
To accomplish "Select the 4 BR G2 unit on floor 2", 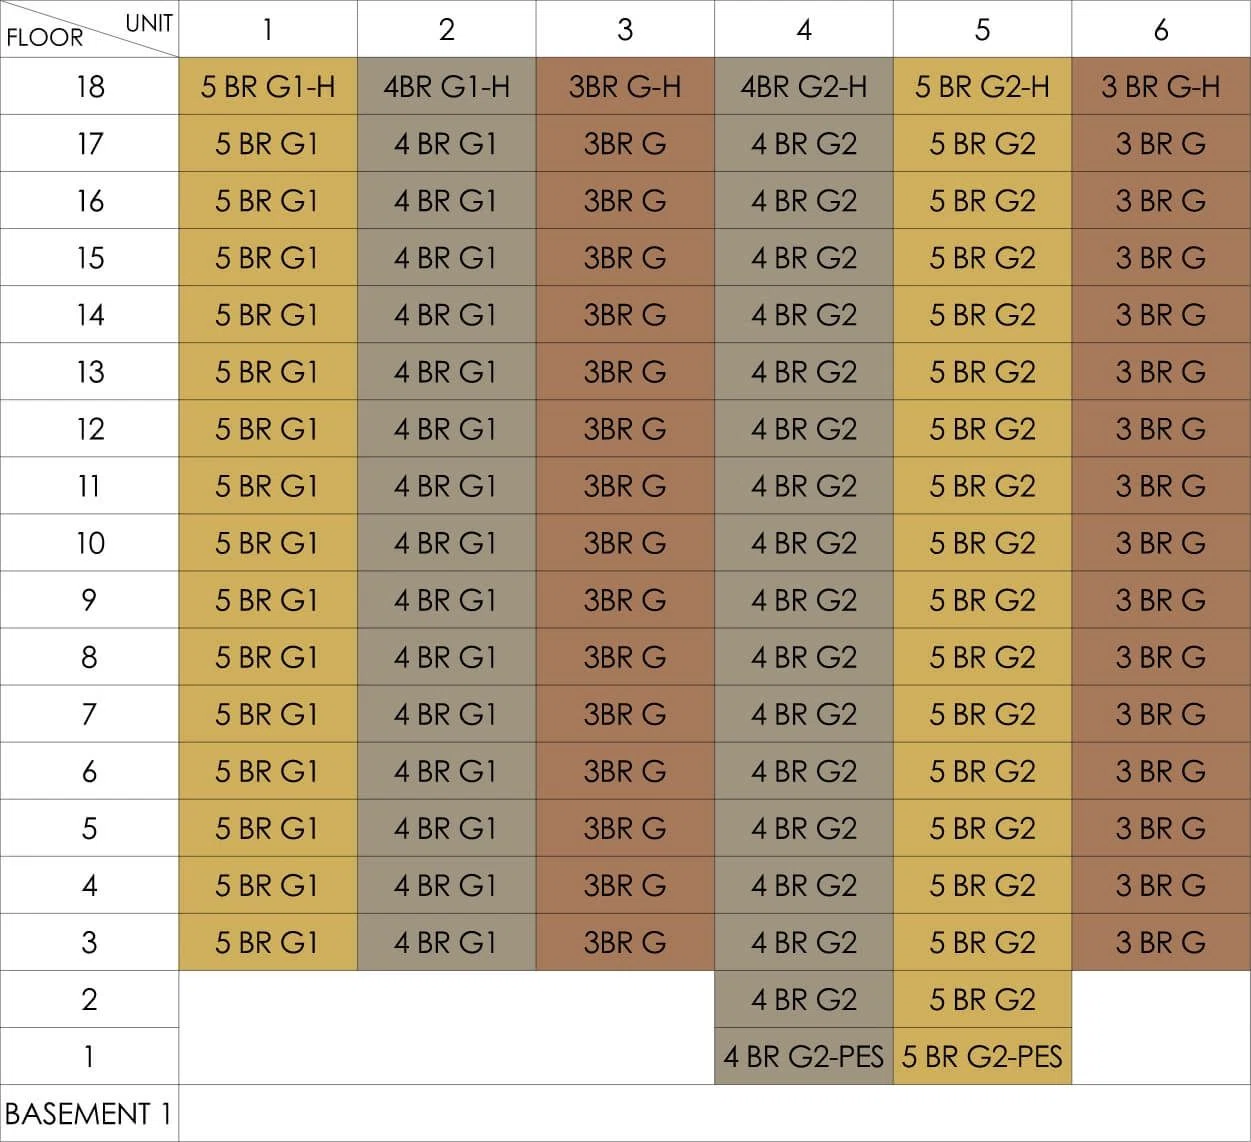I will 804,999.
